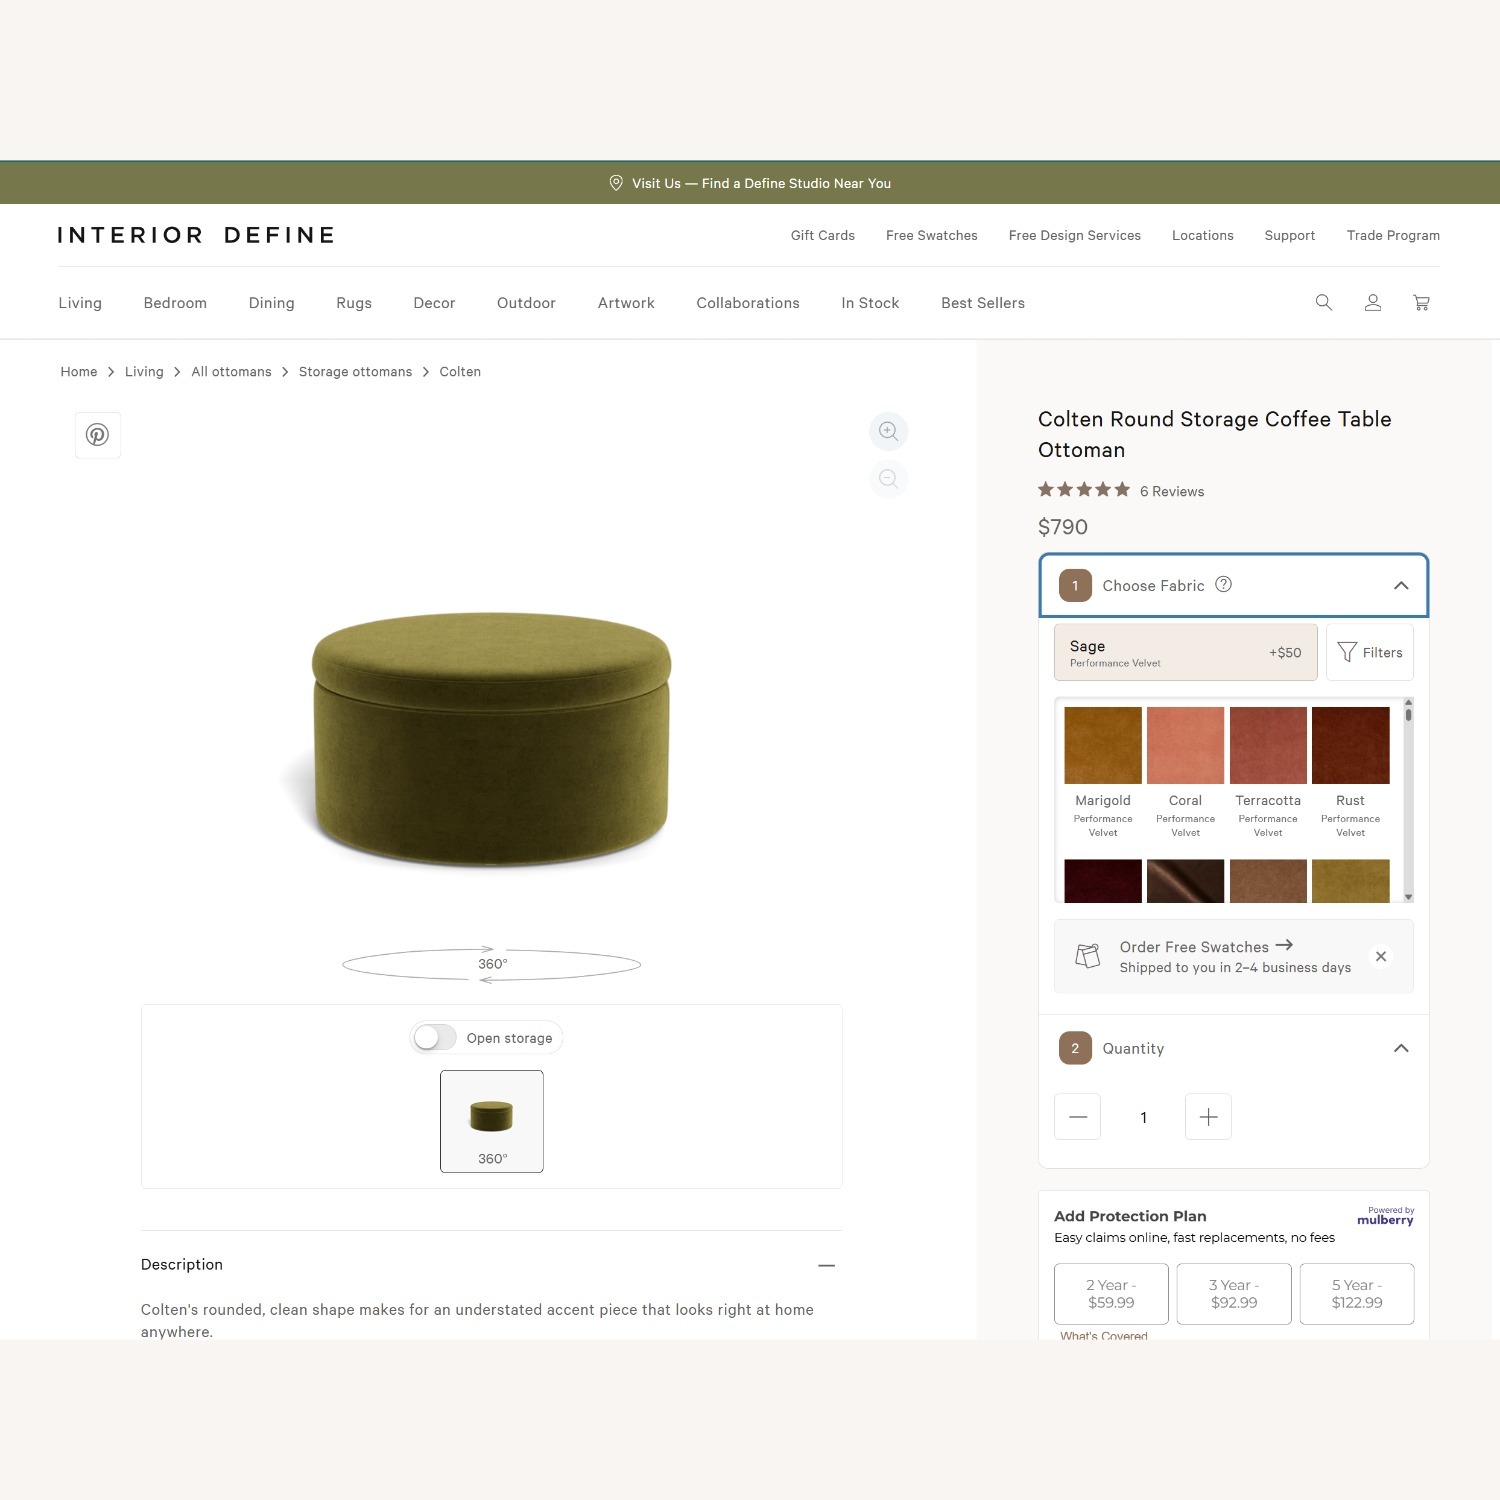
Task: Pin product image to Pinterest
Action: point(97,435)
